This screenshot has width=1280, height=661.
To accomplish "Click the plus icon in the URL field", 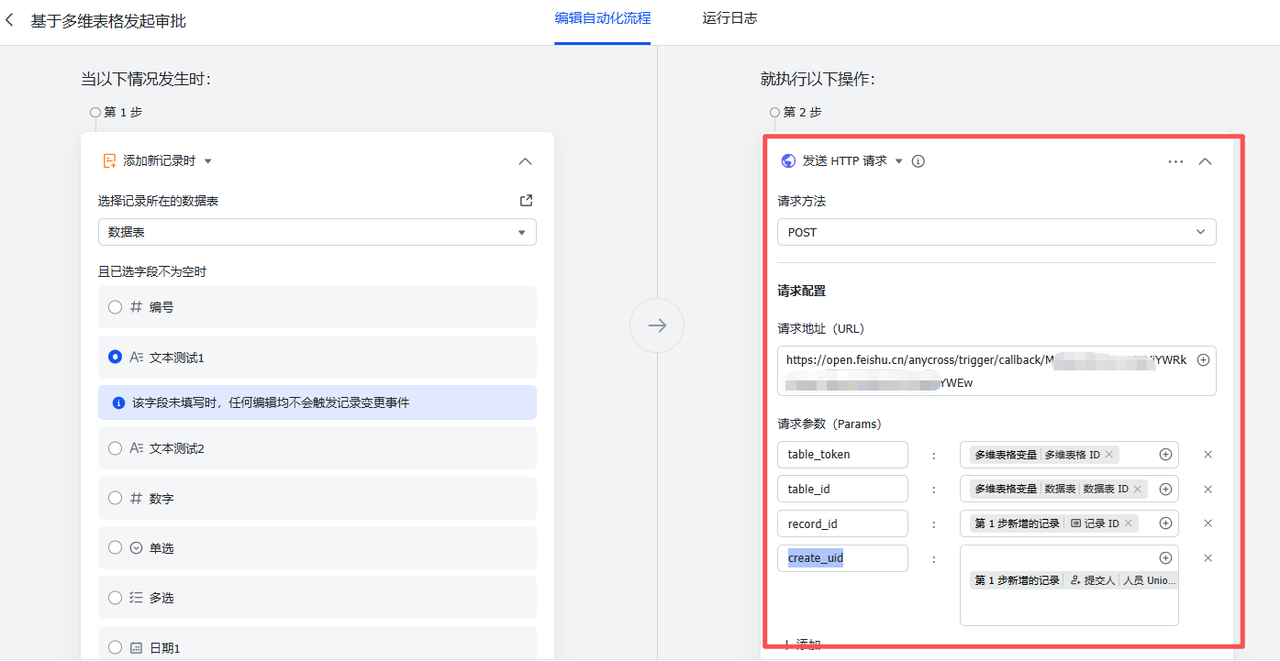I will click(x=1203, y=360).
